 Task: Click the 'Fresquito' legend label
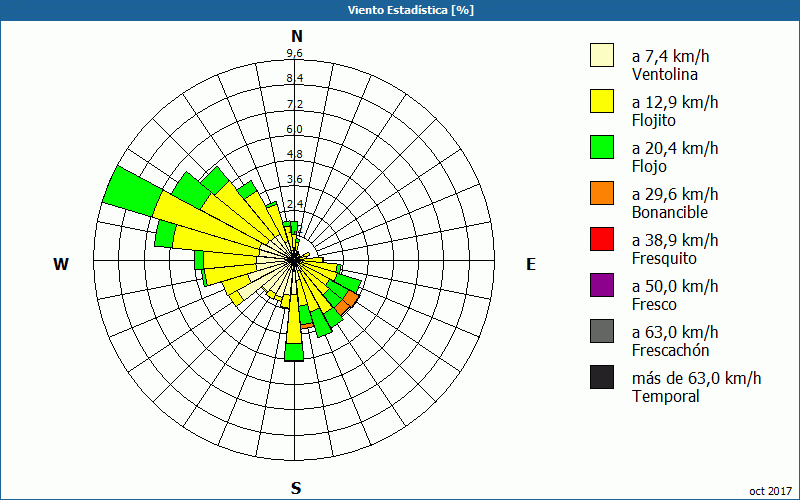click(664, 259)
